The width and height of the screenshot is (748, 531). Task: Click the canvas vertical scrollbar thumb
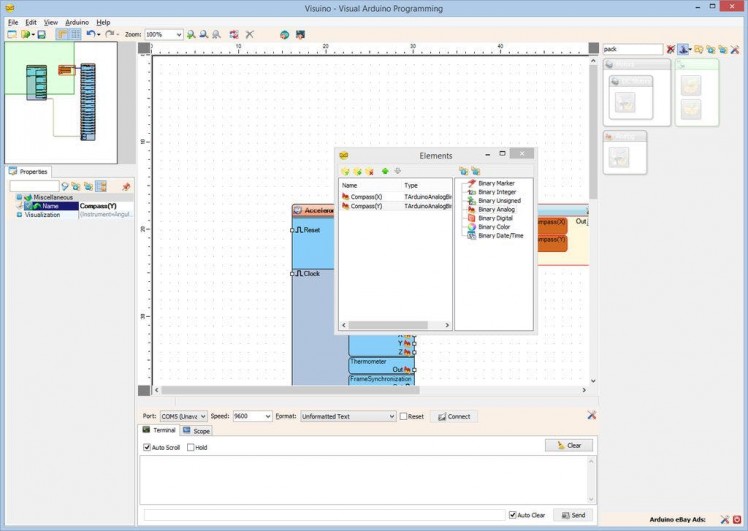coord(593,132)
